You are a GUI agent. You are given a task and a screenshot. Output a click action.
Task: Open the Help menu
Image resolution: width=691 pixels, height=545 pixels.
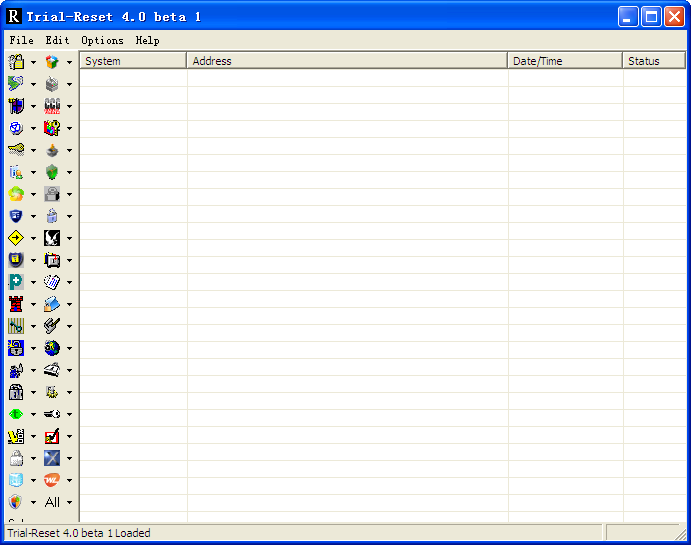tap(147, 41)
